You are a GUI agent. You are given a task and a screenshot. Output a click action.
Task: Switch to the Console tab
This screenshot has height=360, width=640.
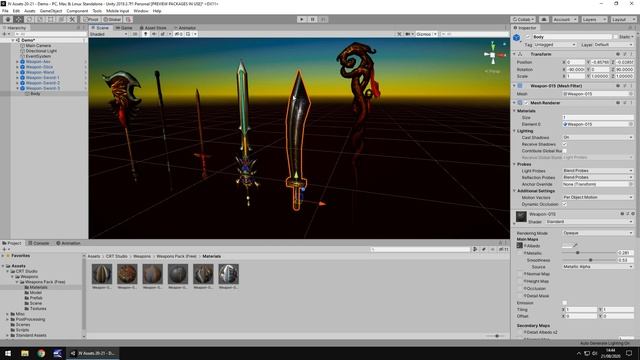tap(39, 243)
